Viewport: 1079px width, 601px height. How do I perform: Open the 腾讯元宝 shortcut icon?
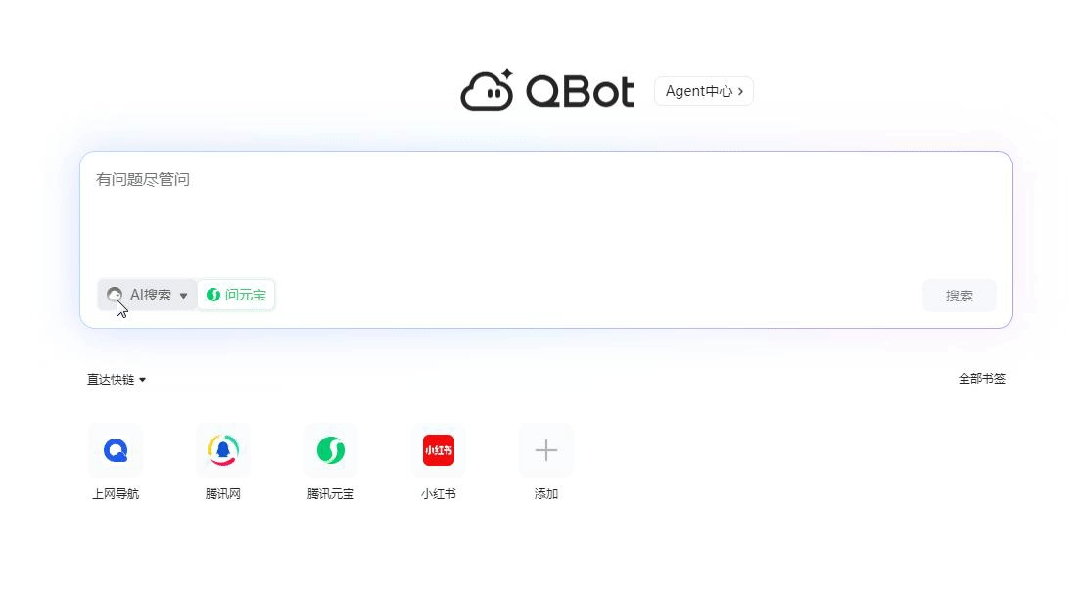[x=330, y=450]
